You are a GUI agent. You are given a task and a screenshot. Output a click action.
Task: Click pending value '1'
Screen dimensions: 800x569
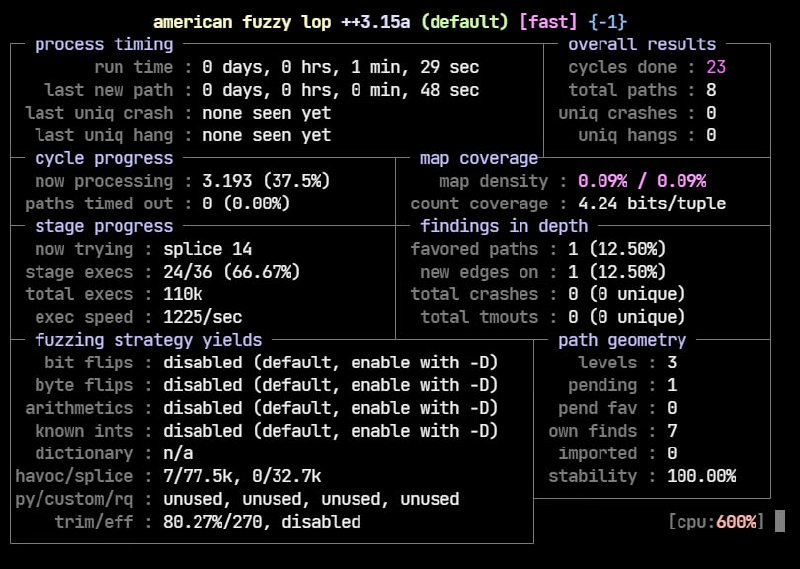pyautogui.click(x=672, y=385)
